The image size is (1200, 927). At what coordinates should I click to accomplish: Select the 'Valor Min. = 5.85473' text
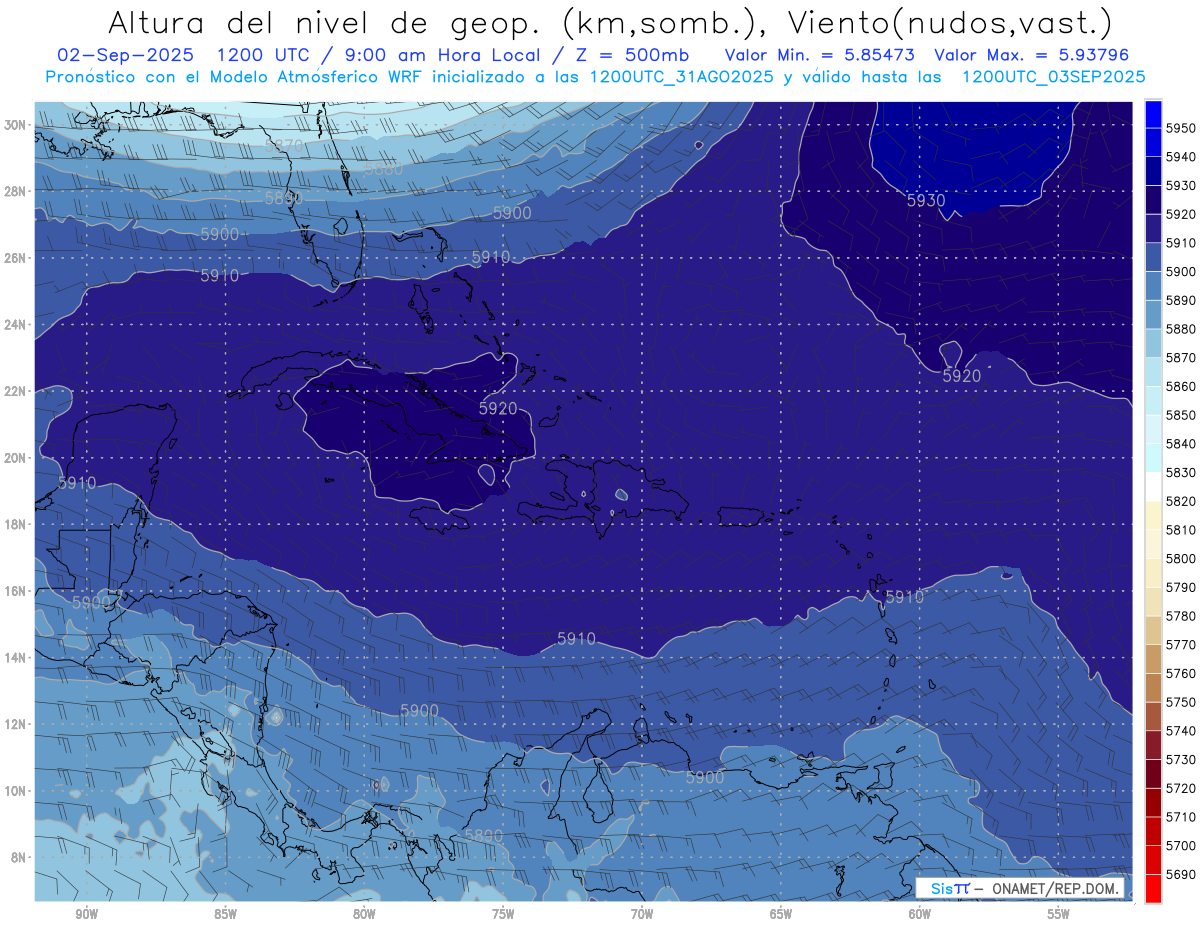(820, 54)
